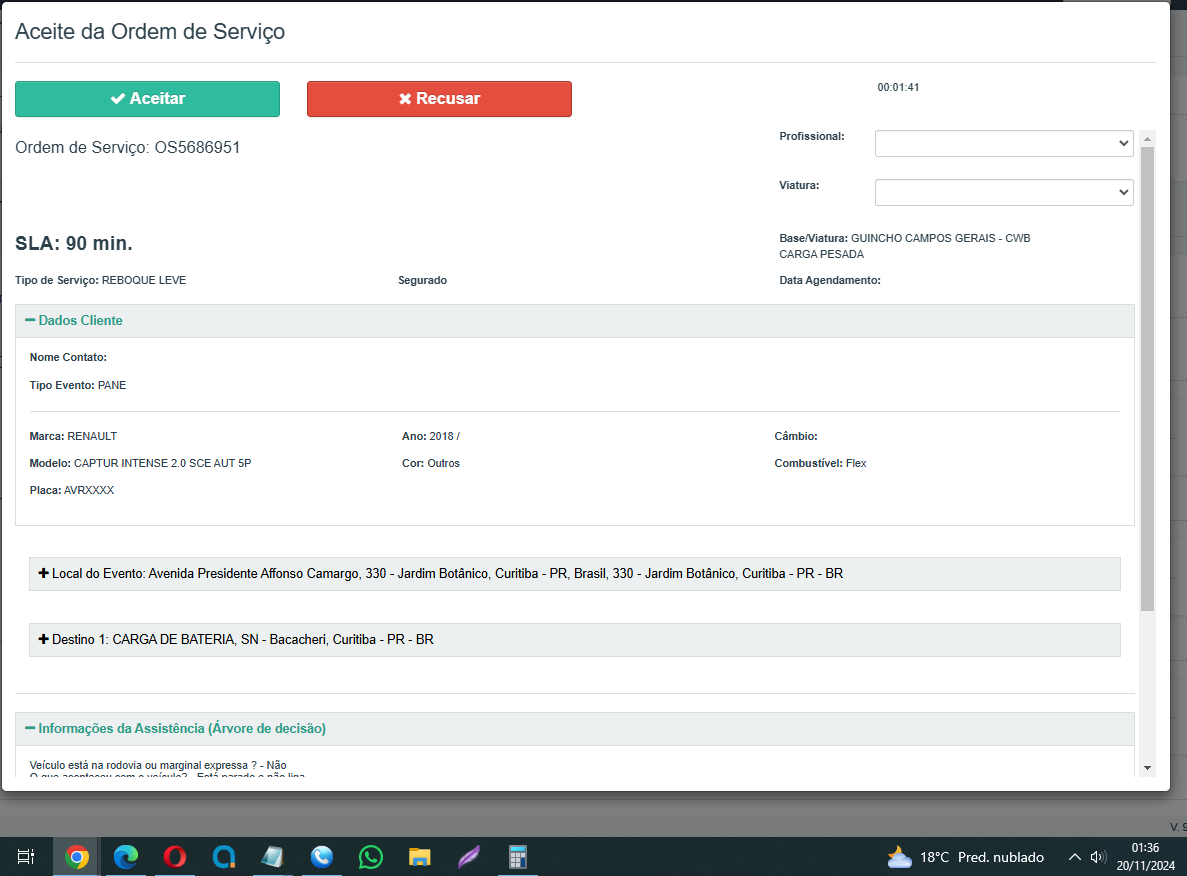This screenshot has width=1187, height=876.
Task: Click the scrollbar up arrow
Action: tap(1148, 139)
